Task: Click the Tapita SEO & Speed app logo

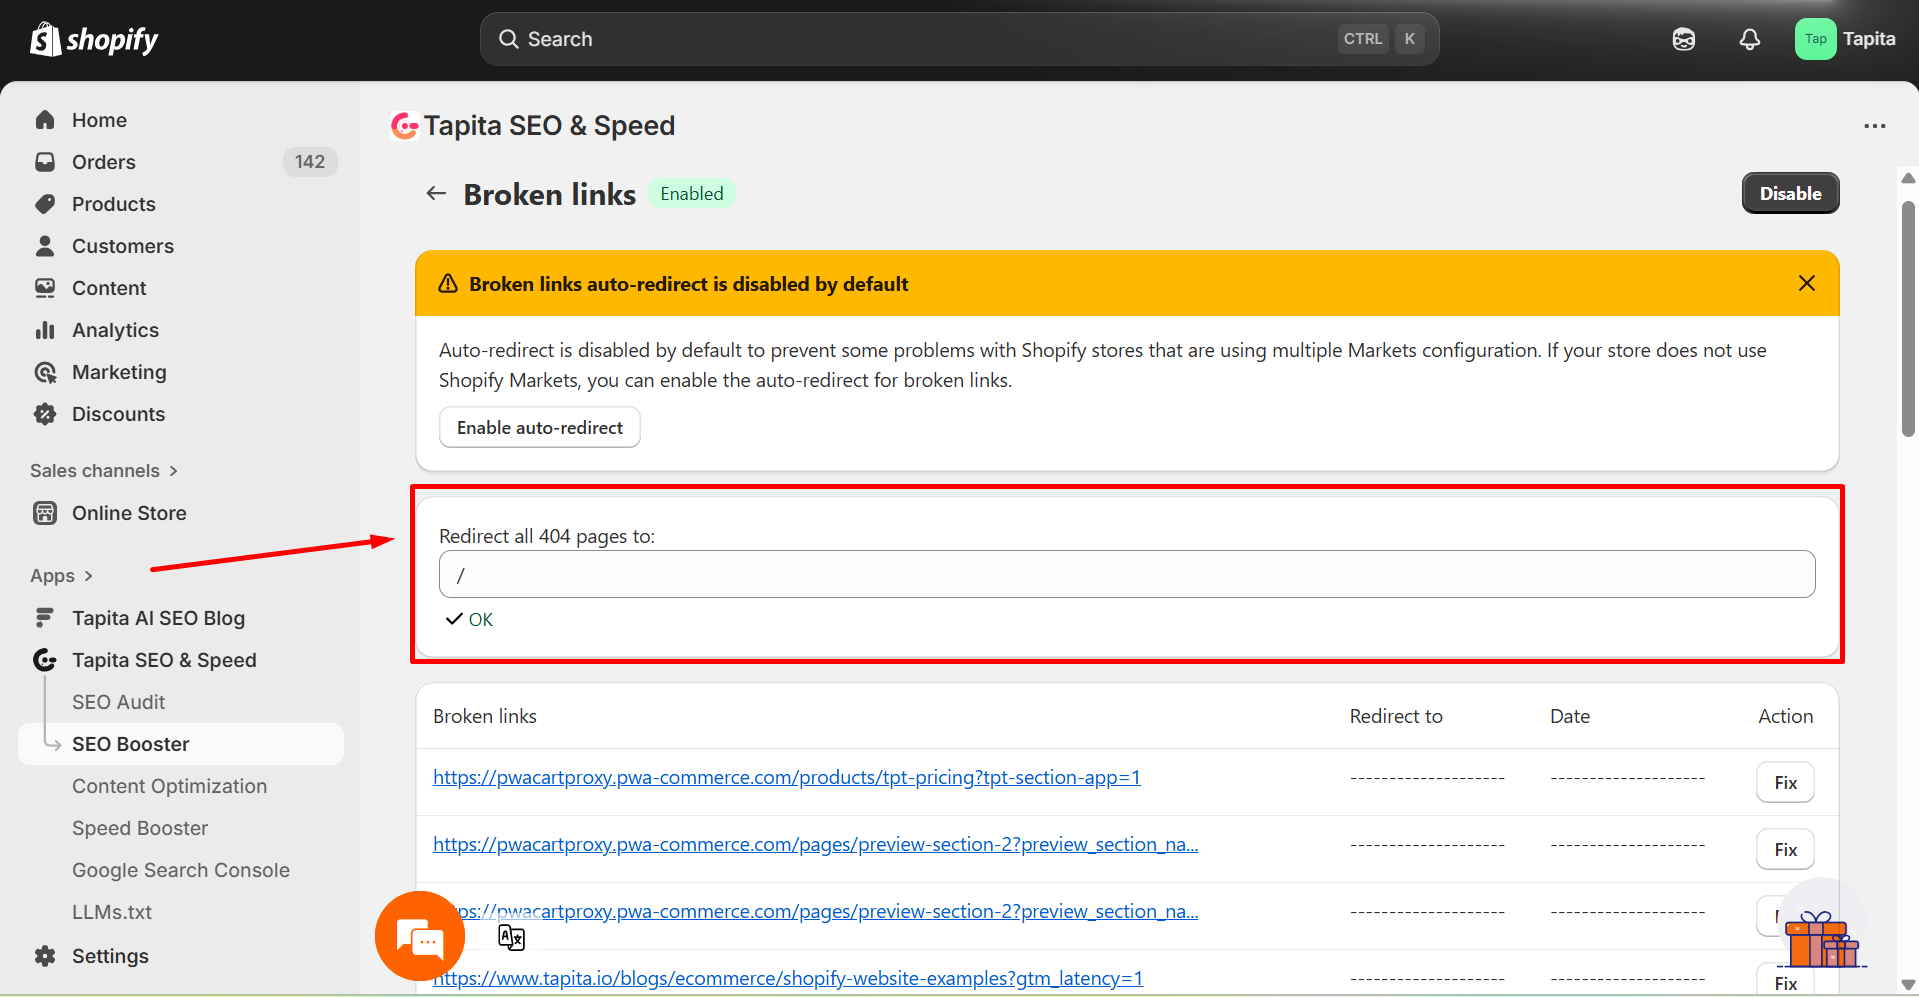Action: tap(404, 126)
